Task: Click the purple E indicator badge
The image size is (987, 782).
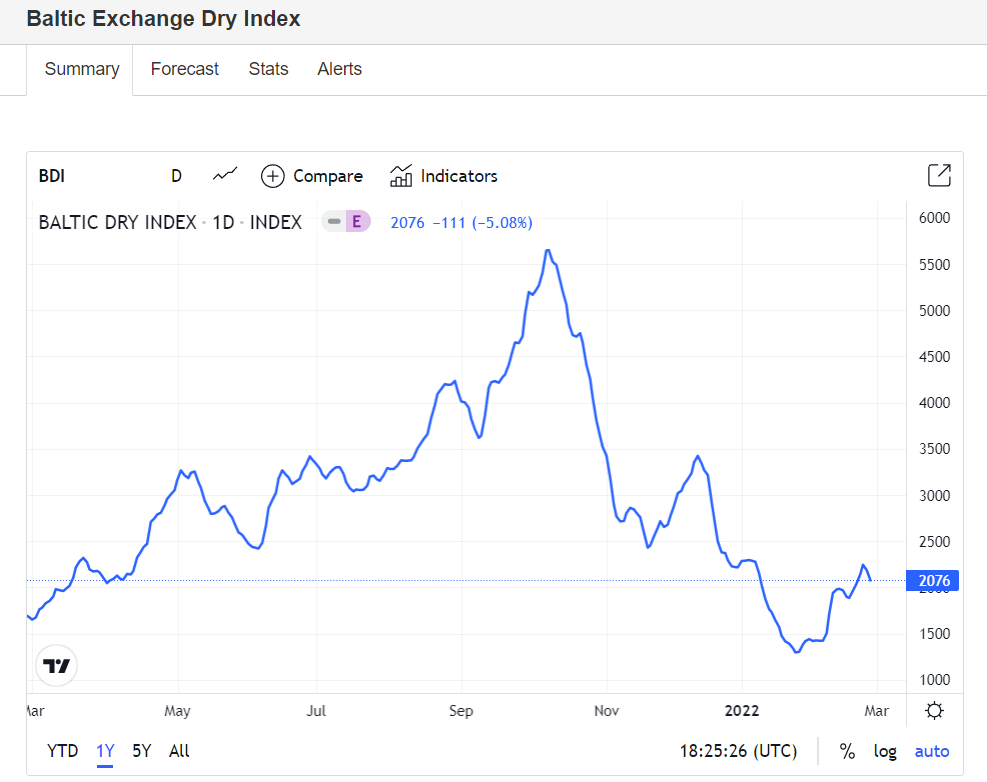Action: tap(357, 222)
